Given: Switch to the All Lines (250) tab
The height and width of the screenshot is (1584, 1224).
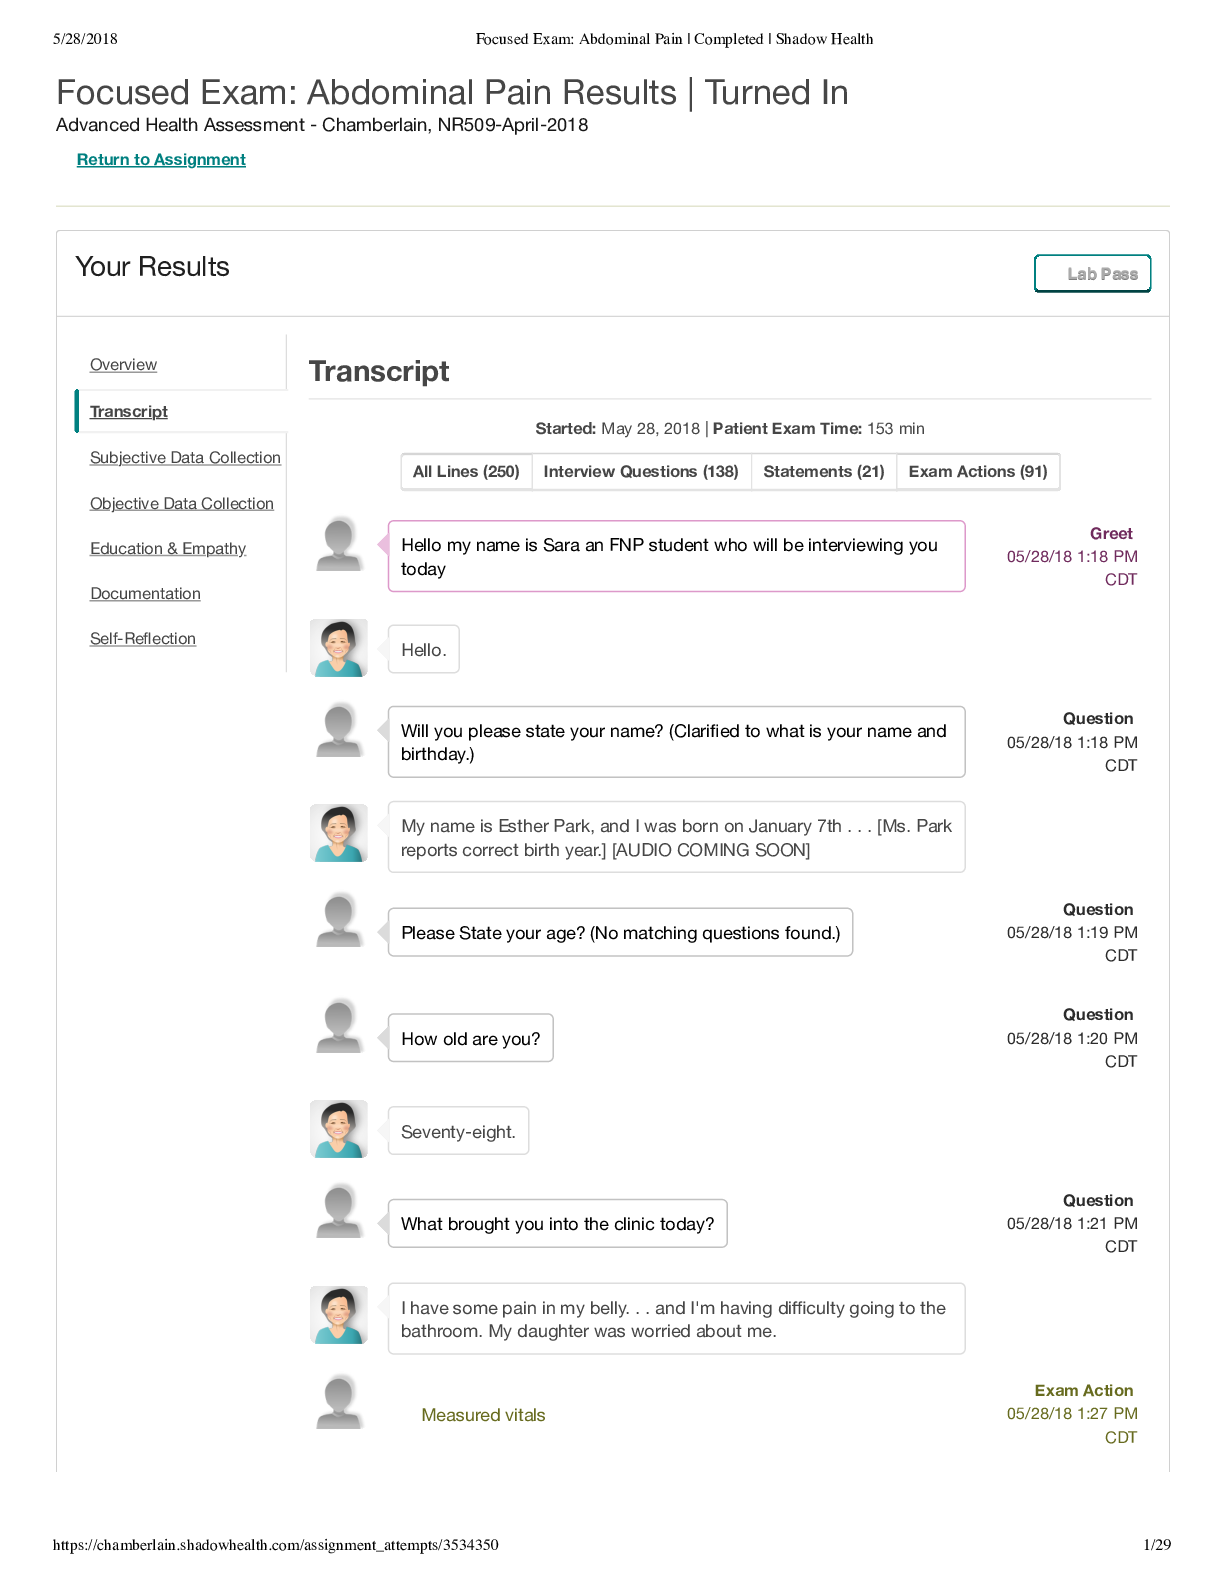Looking at the screenshot, I should [466, 472].
